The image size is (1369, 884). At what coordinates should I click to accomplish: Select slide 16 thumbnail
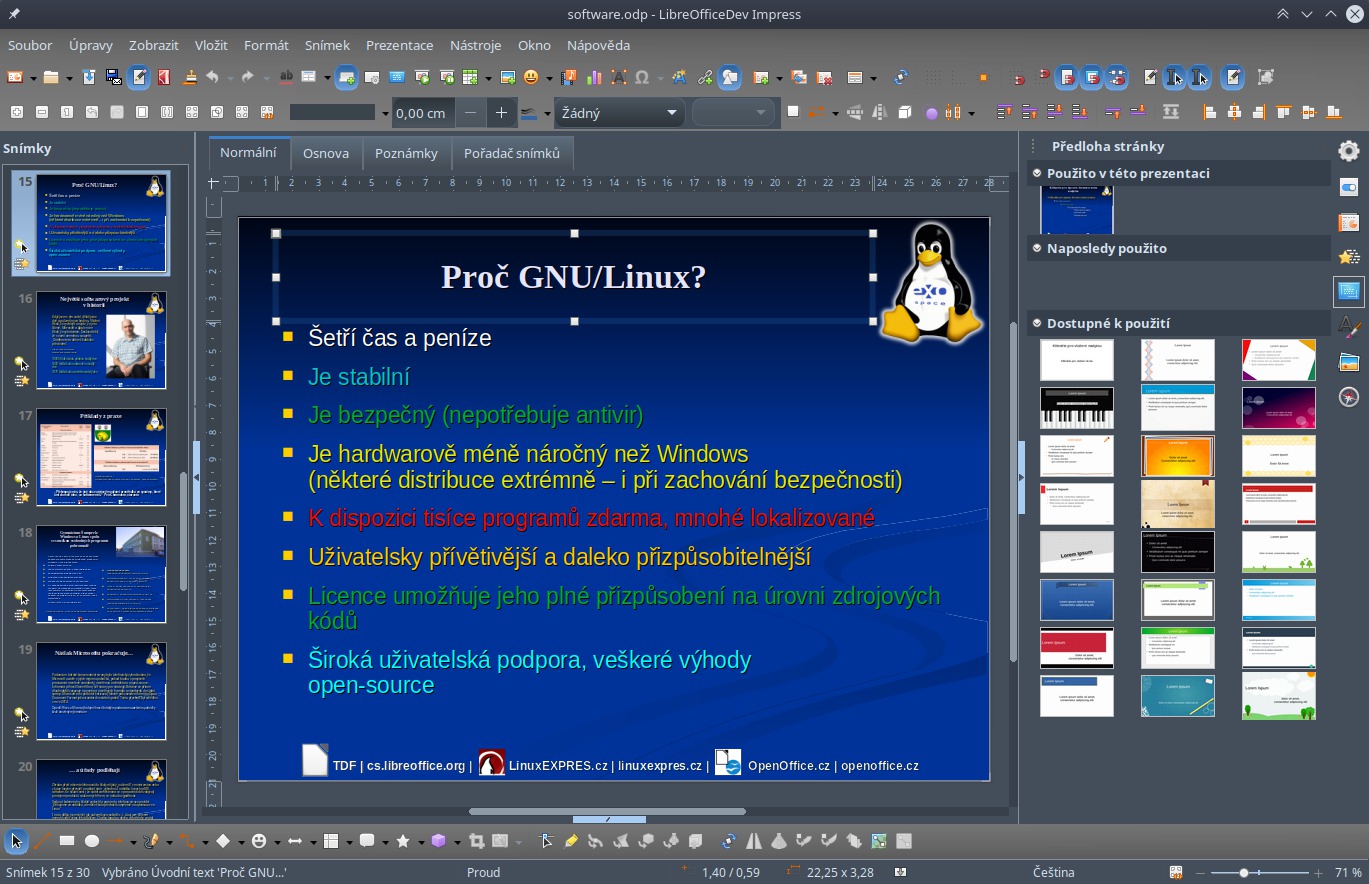pos(101,340)
